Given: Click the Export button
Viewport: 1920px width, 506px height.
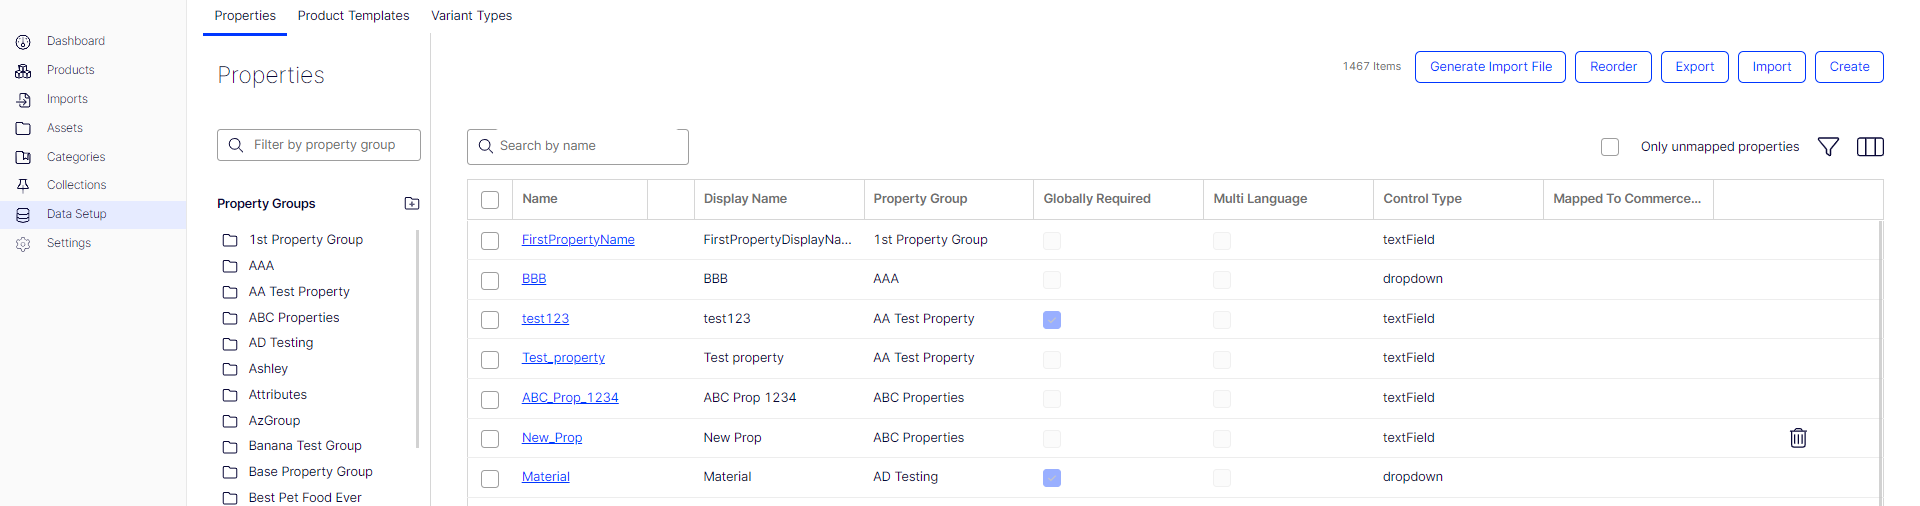Looking at the screenshot, I should coord(1694,67).
